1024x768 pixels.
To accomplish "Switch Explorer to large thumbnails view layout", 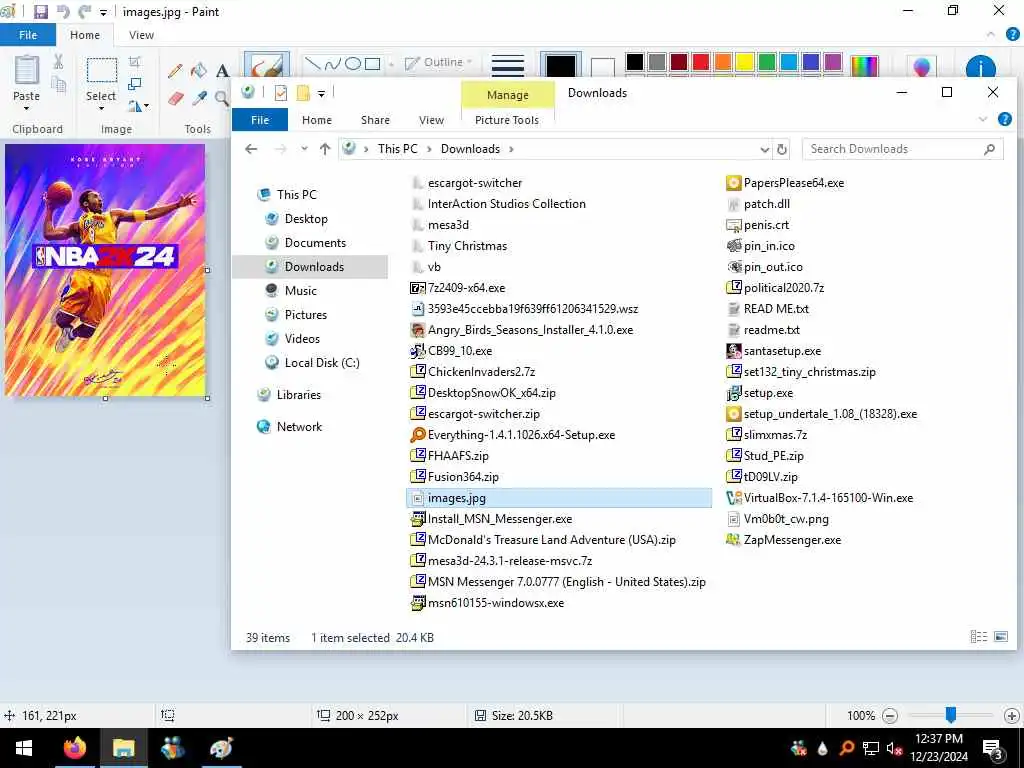I will (x=1000, y=636).
